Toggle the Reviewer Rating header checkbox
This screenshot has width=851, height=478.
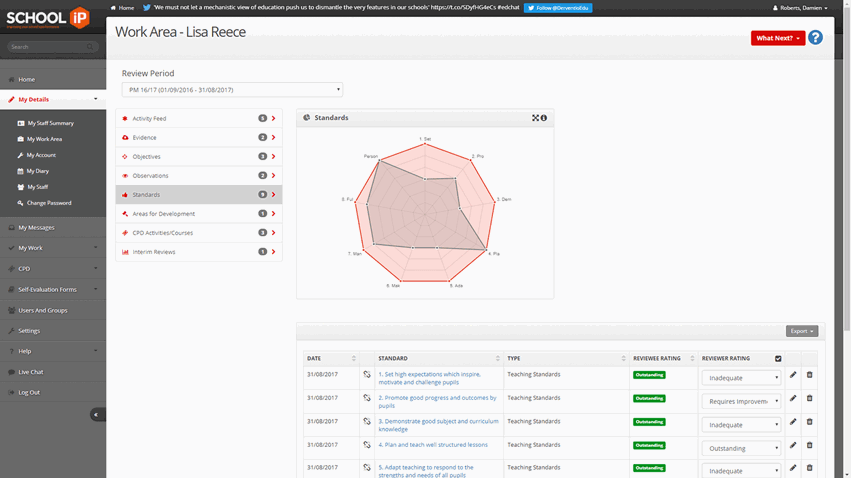pyautogui.click(x=778, y=359)
